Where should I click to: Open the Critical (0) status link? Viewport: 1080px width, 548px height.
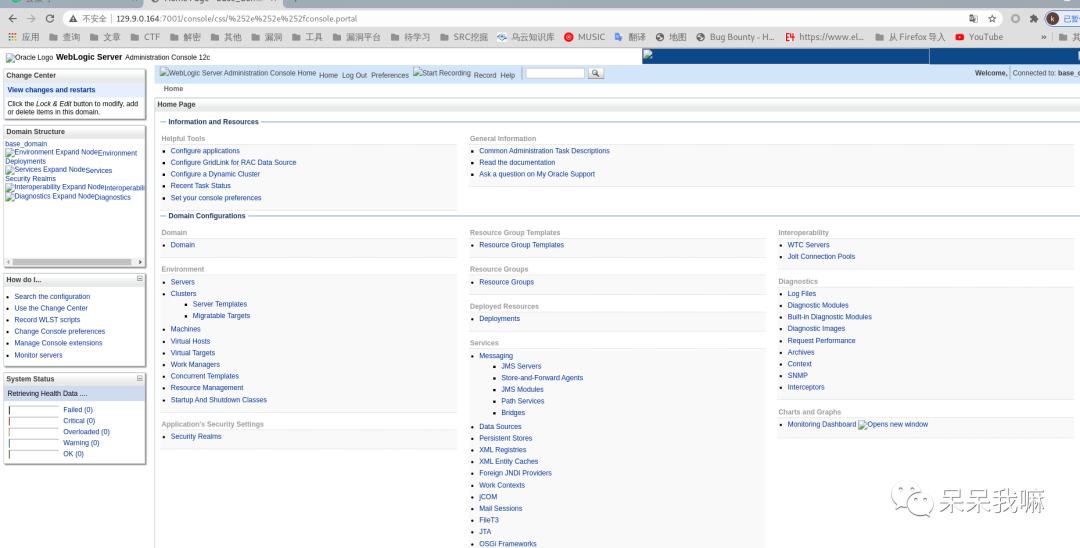click(79, 421)
